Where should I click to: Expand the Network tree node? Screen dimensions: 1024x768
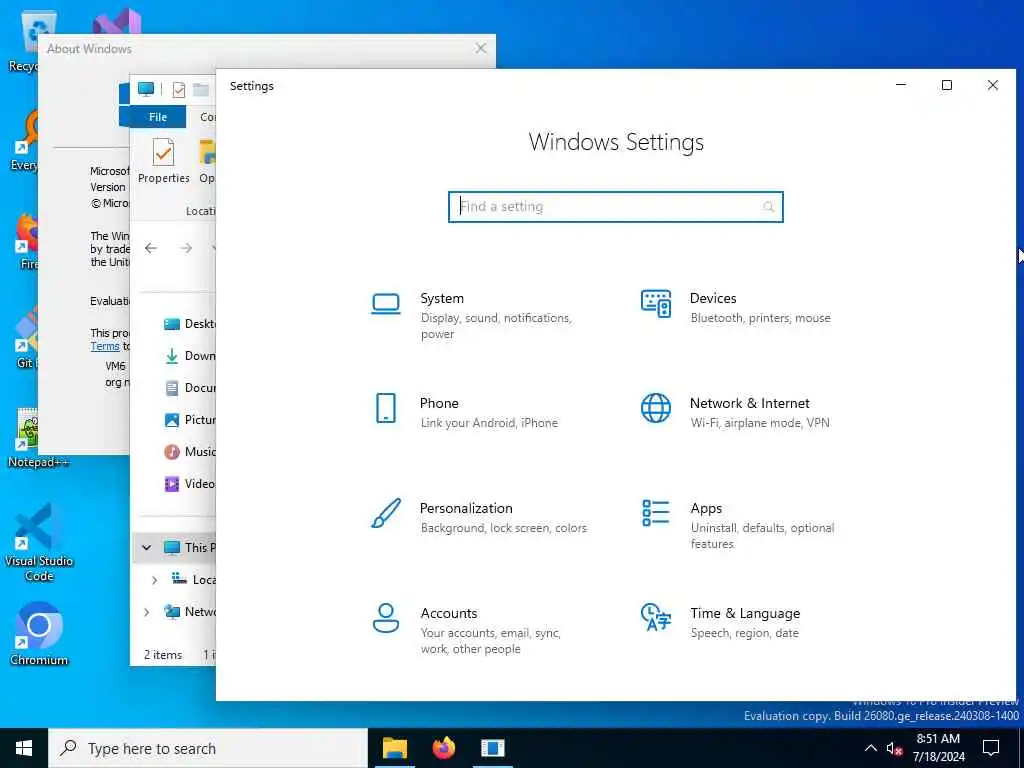click(x=146, y=612)
